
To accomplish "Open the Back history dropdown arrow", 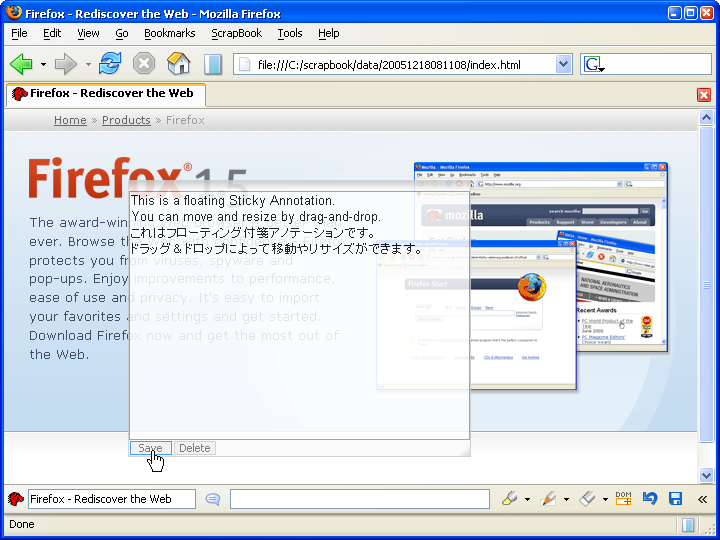I will click(x=43, y=64).
